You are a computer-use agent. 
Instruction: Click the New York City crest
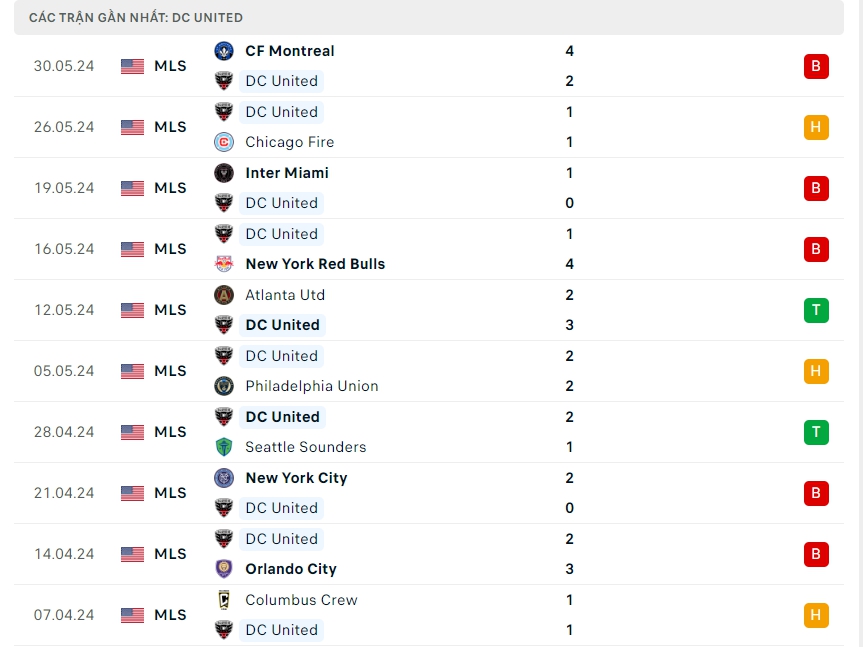[224, 478]
